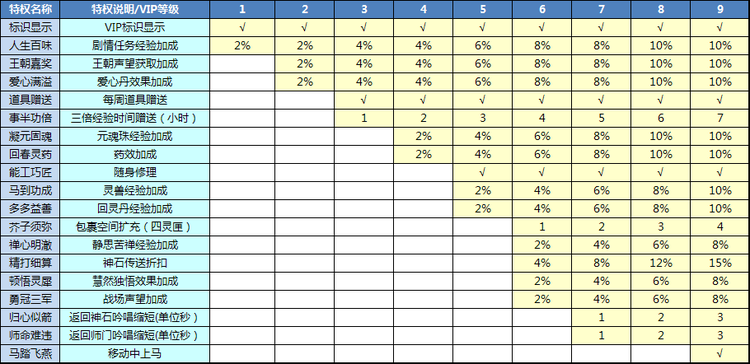The height and width of the screenshot is (364, 750).
Task: Click the 标识显示 row label
Action: [31, 27]
